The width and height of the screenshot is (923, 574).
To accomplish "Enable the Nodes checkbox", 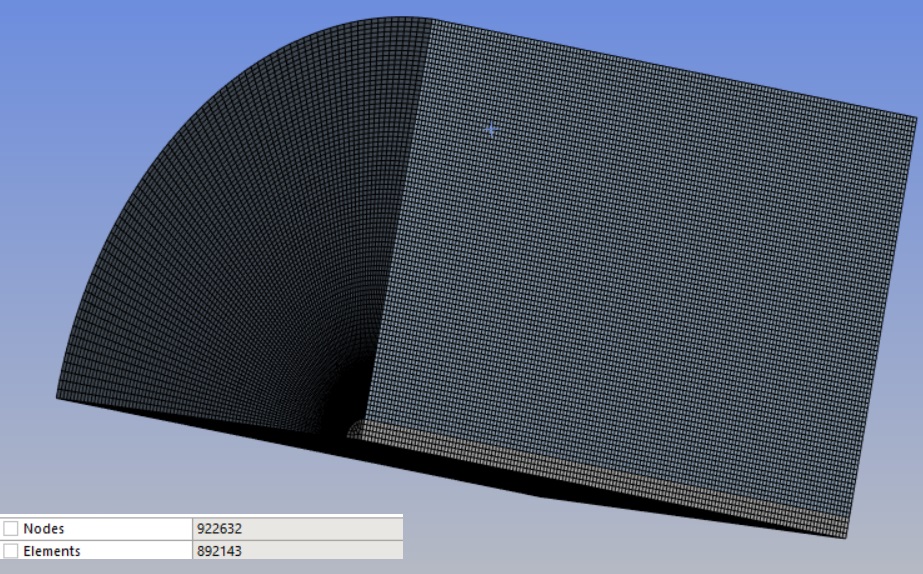I will pos(11,529).
